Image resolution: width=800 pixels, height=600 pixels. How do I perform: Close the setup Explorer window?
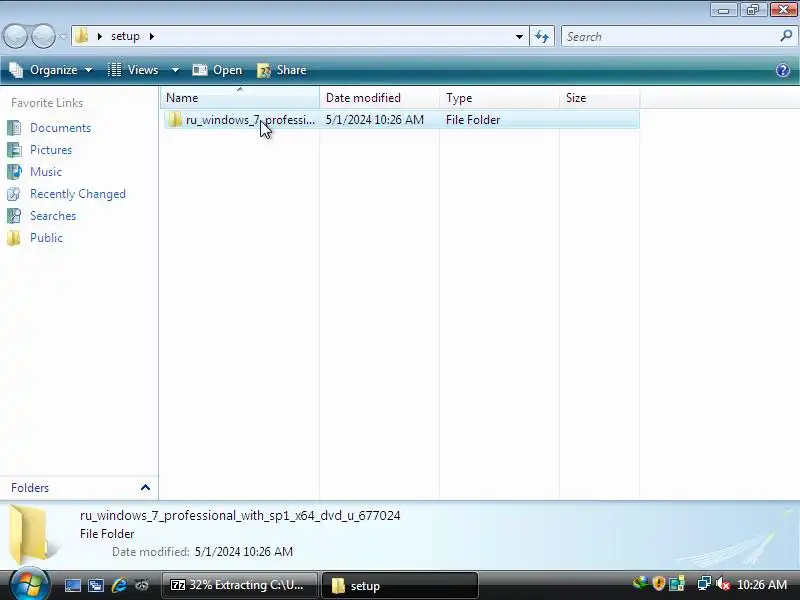[783, 10]
